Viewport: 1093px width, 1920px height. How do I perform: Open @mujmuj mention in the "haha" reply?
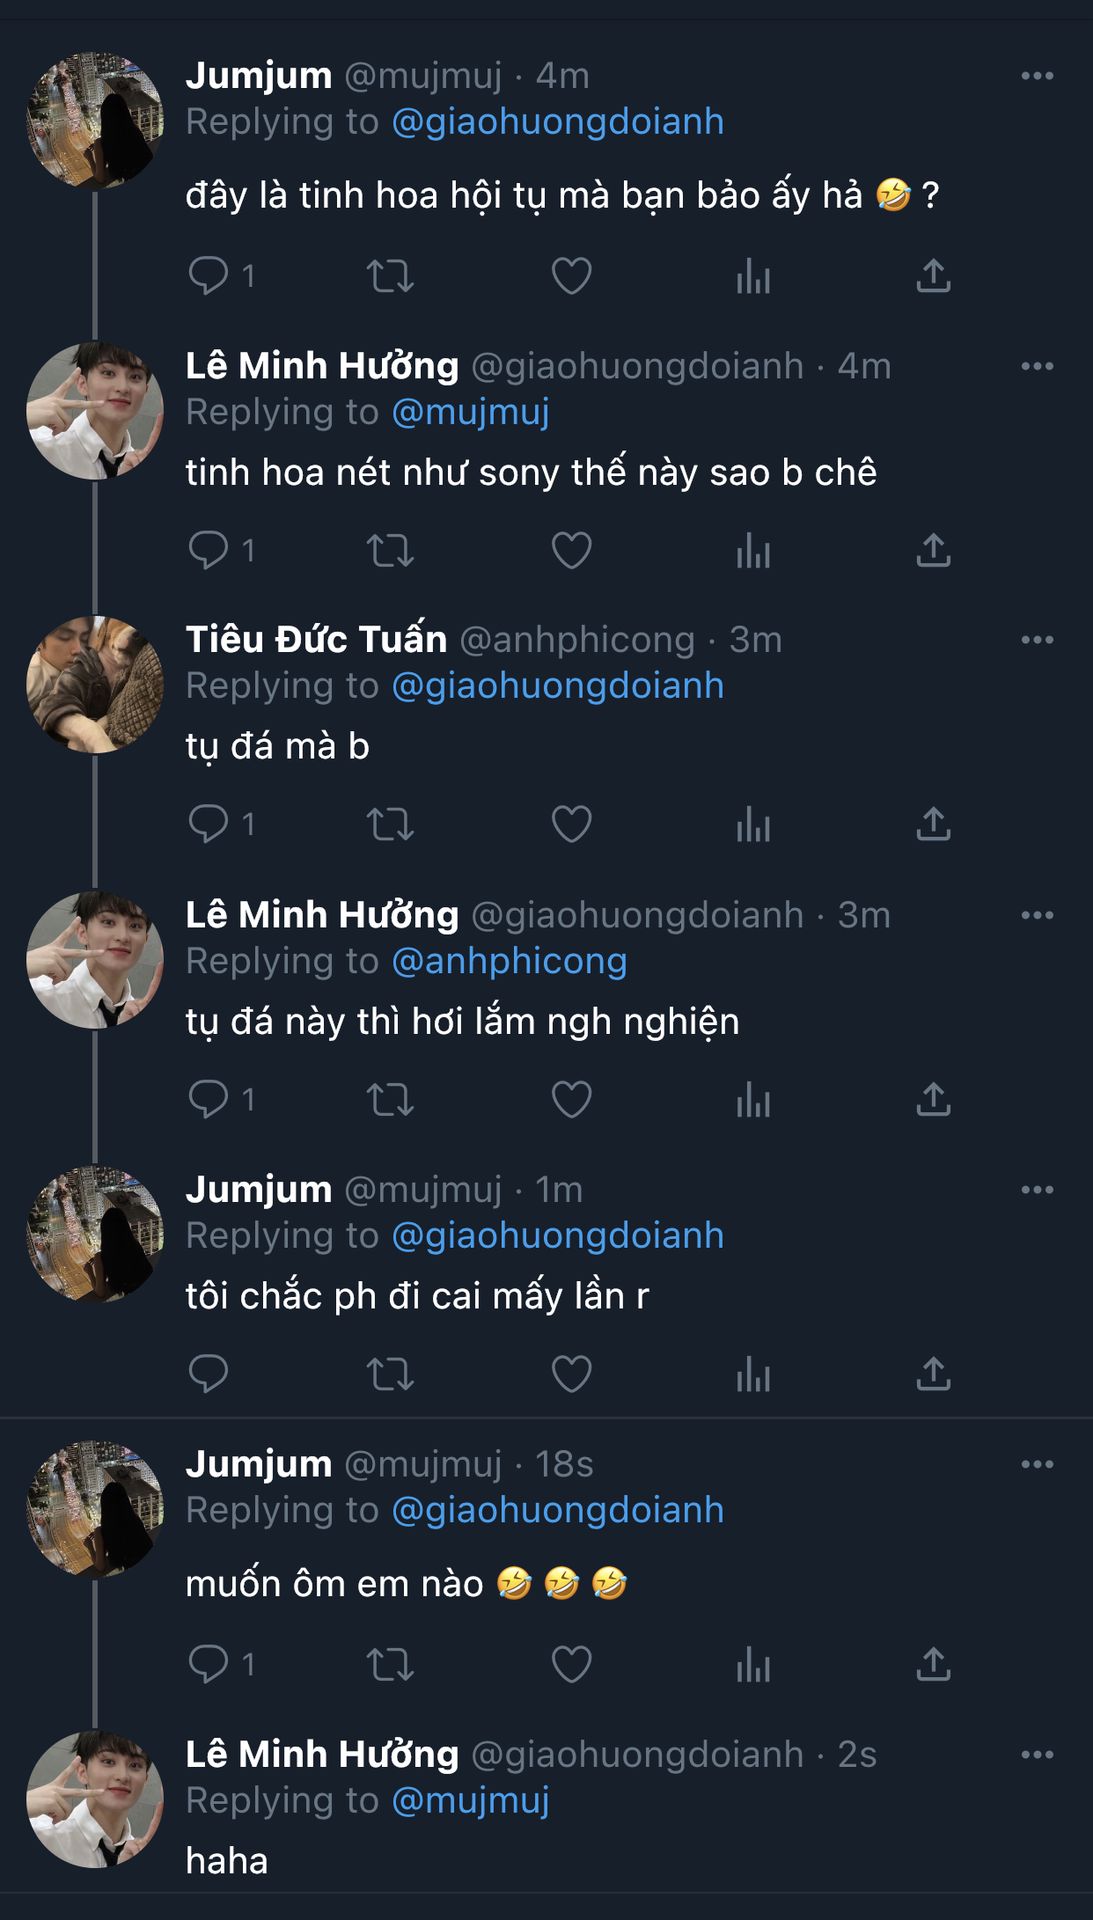tap(470, 1801)
